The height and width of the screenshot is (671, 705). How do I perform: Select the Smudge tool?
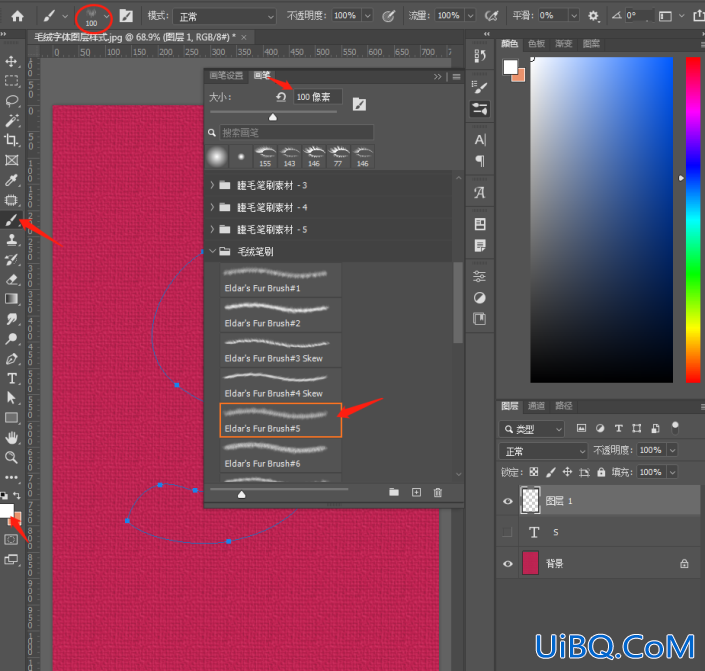pos(11,319)
